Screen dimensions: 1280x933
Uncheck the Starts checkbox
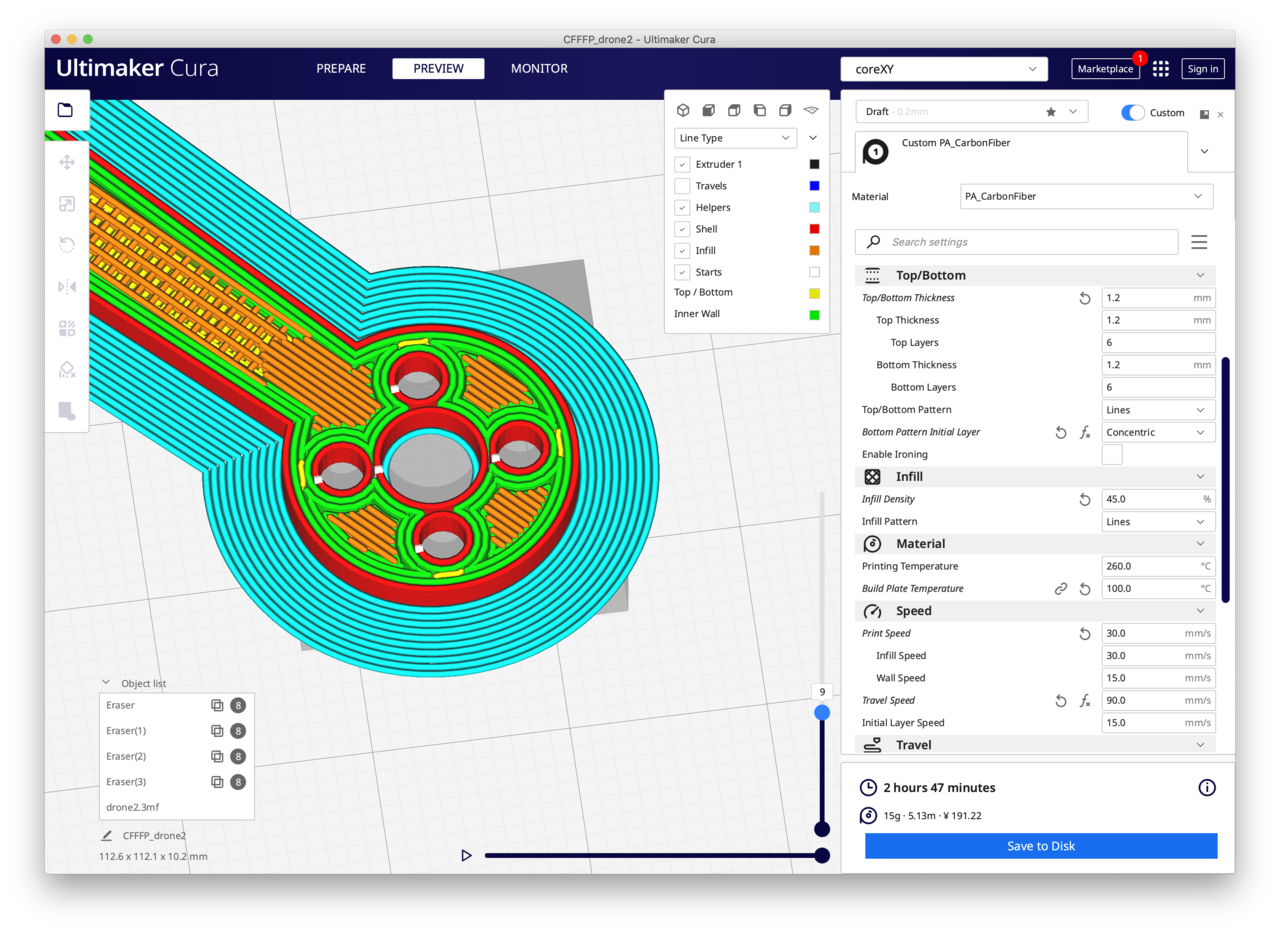[683, 272]
